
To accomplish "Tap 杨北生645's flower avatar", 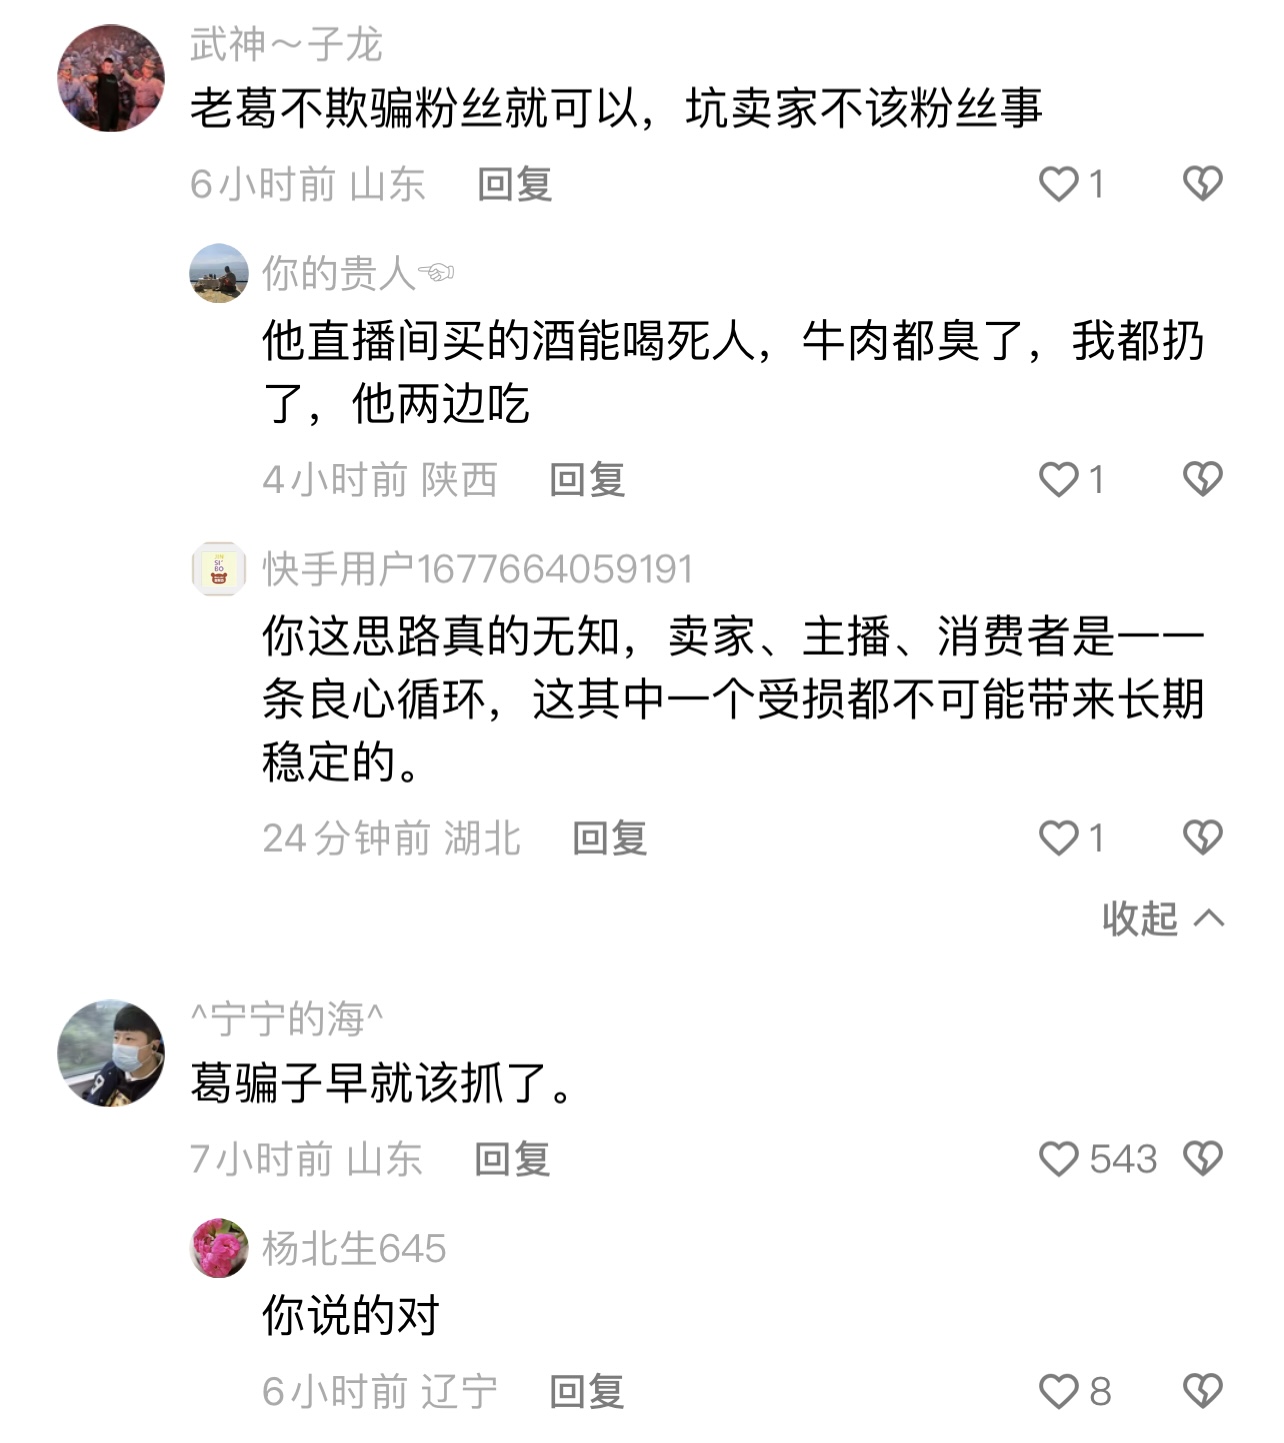I will (219, 1248).
